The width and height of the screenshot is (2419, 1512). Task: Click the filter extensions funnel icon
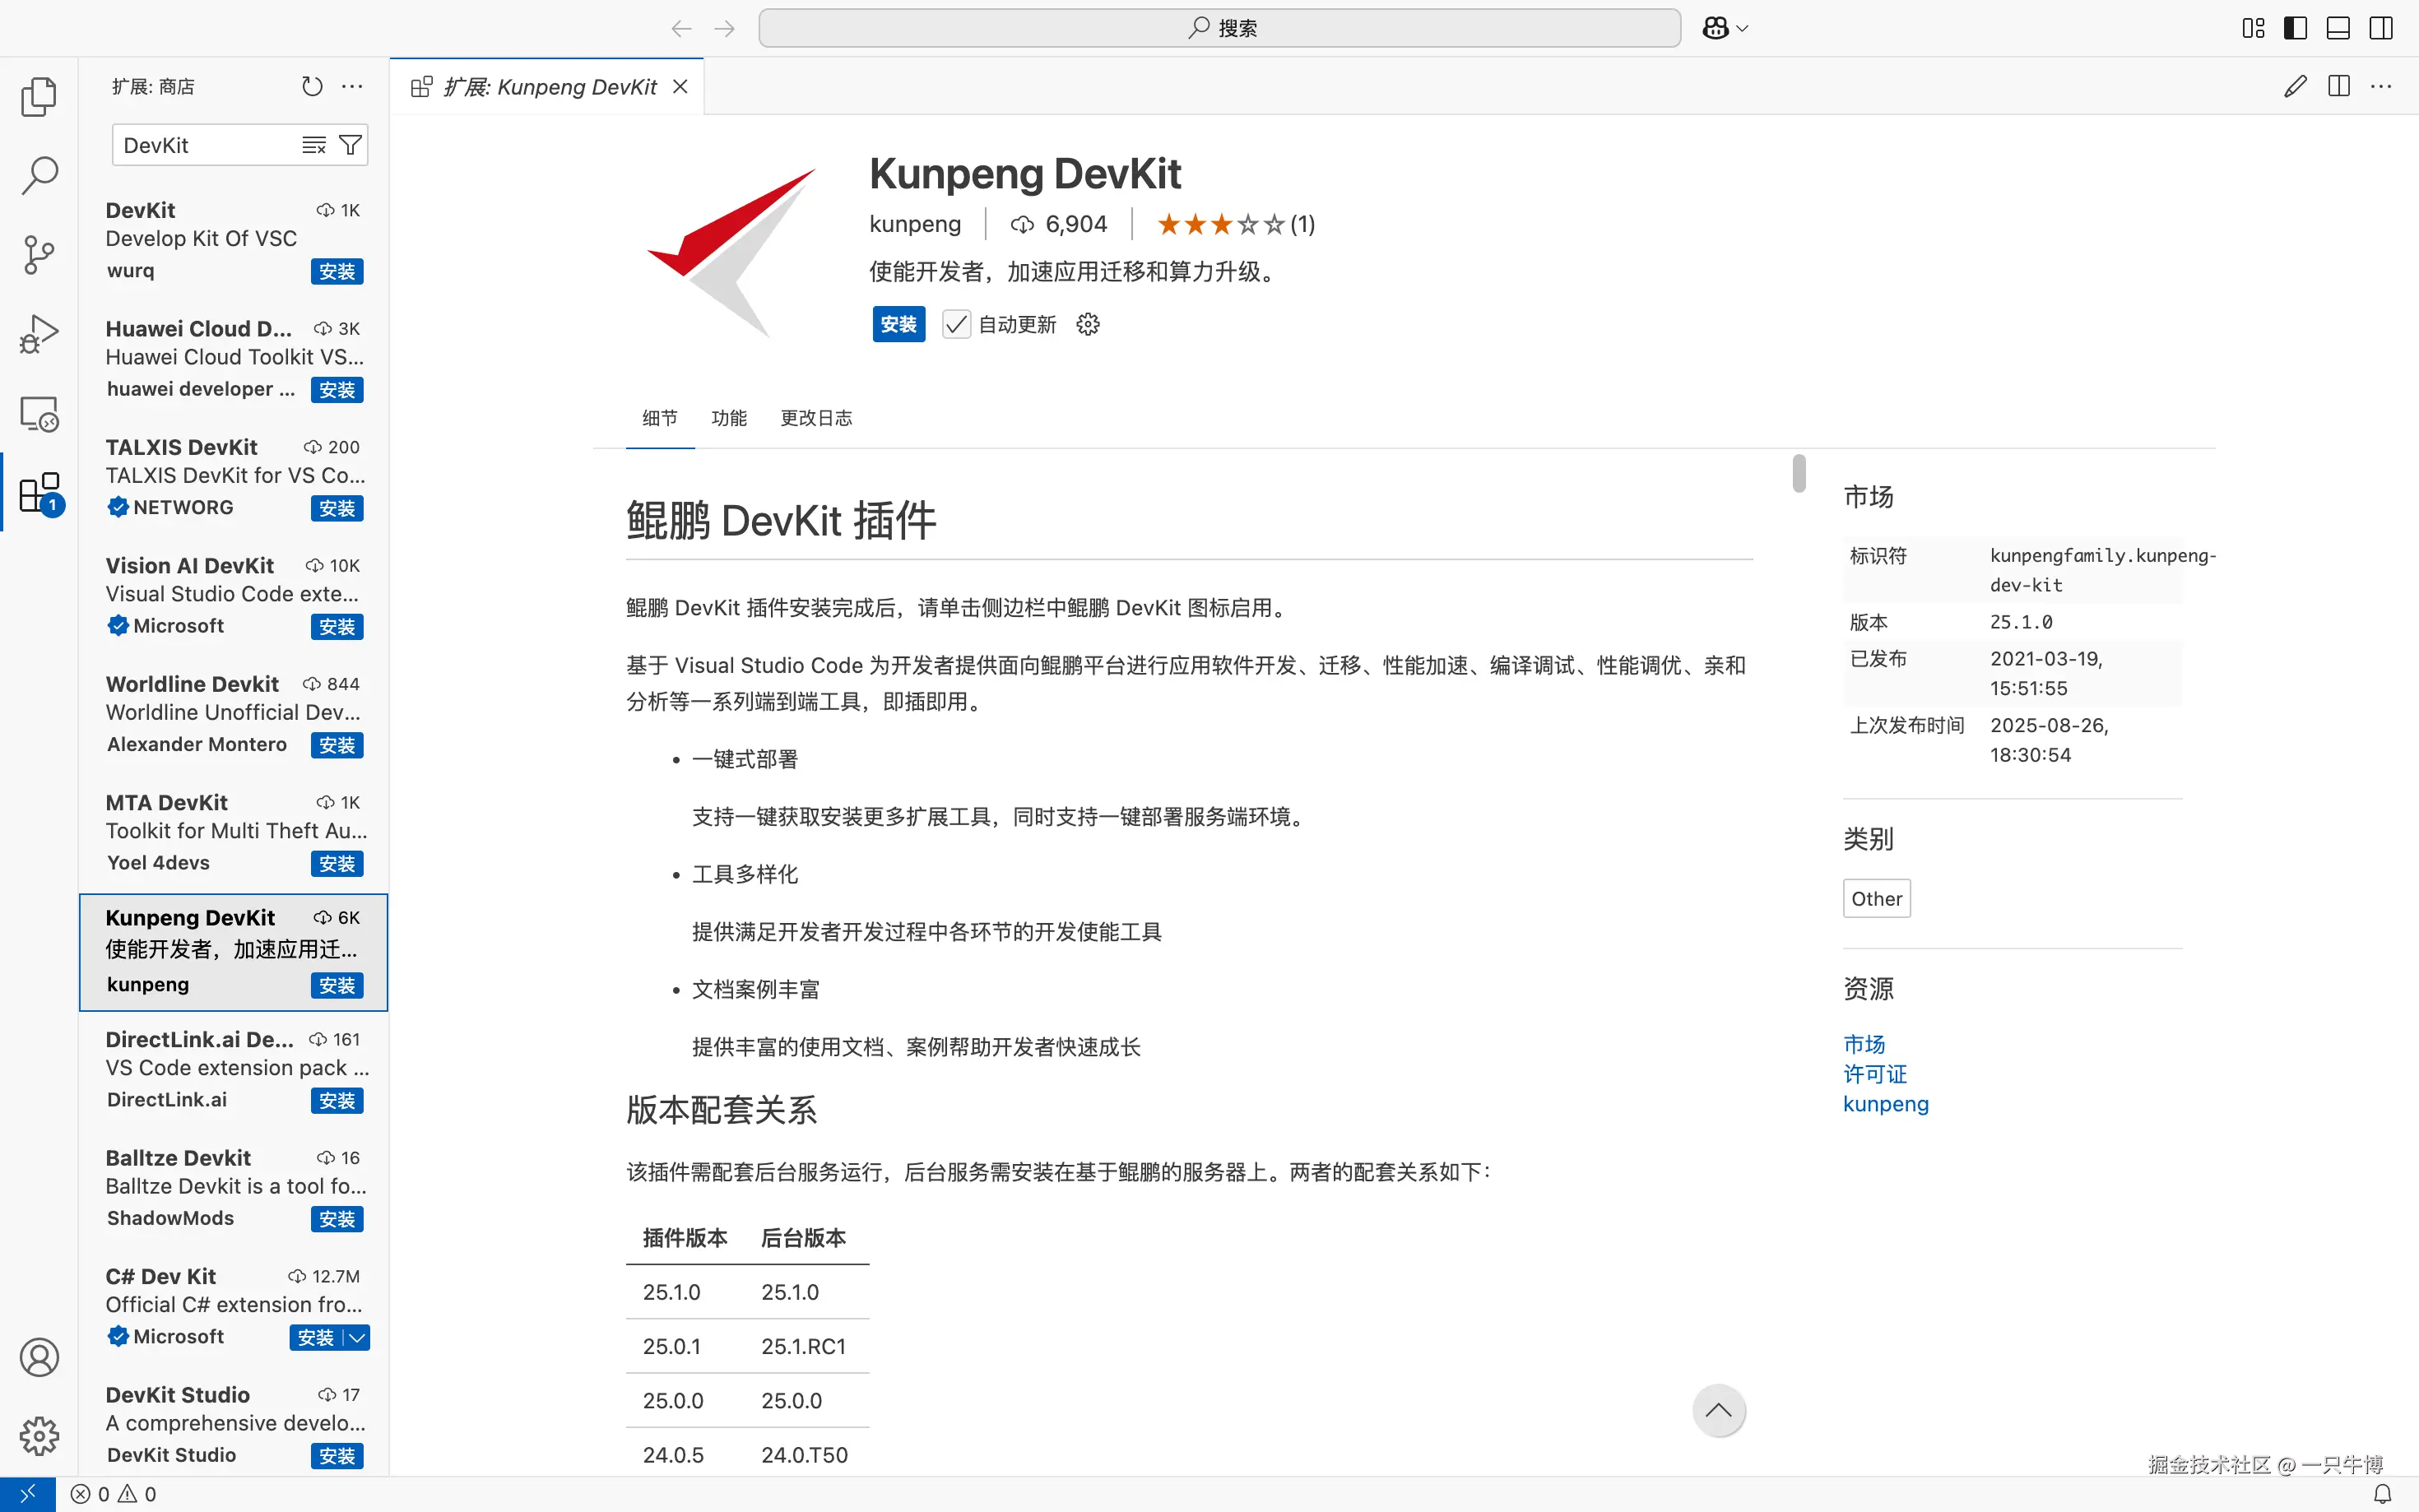[350, 145]
